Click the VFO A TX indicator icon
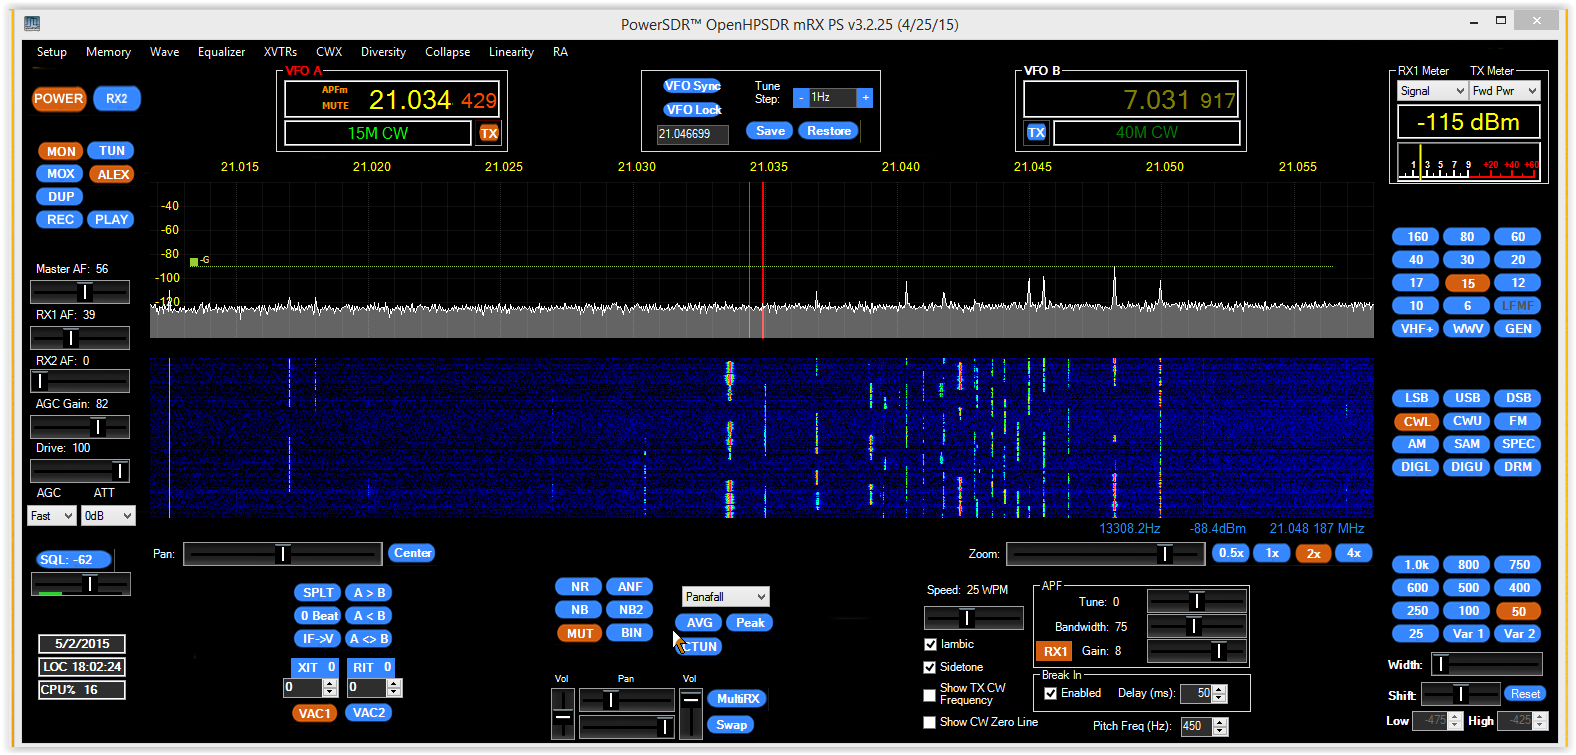 click(x=489, y=133)
